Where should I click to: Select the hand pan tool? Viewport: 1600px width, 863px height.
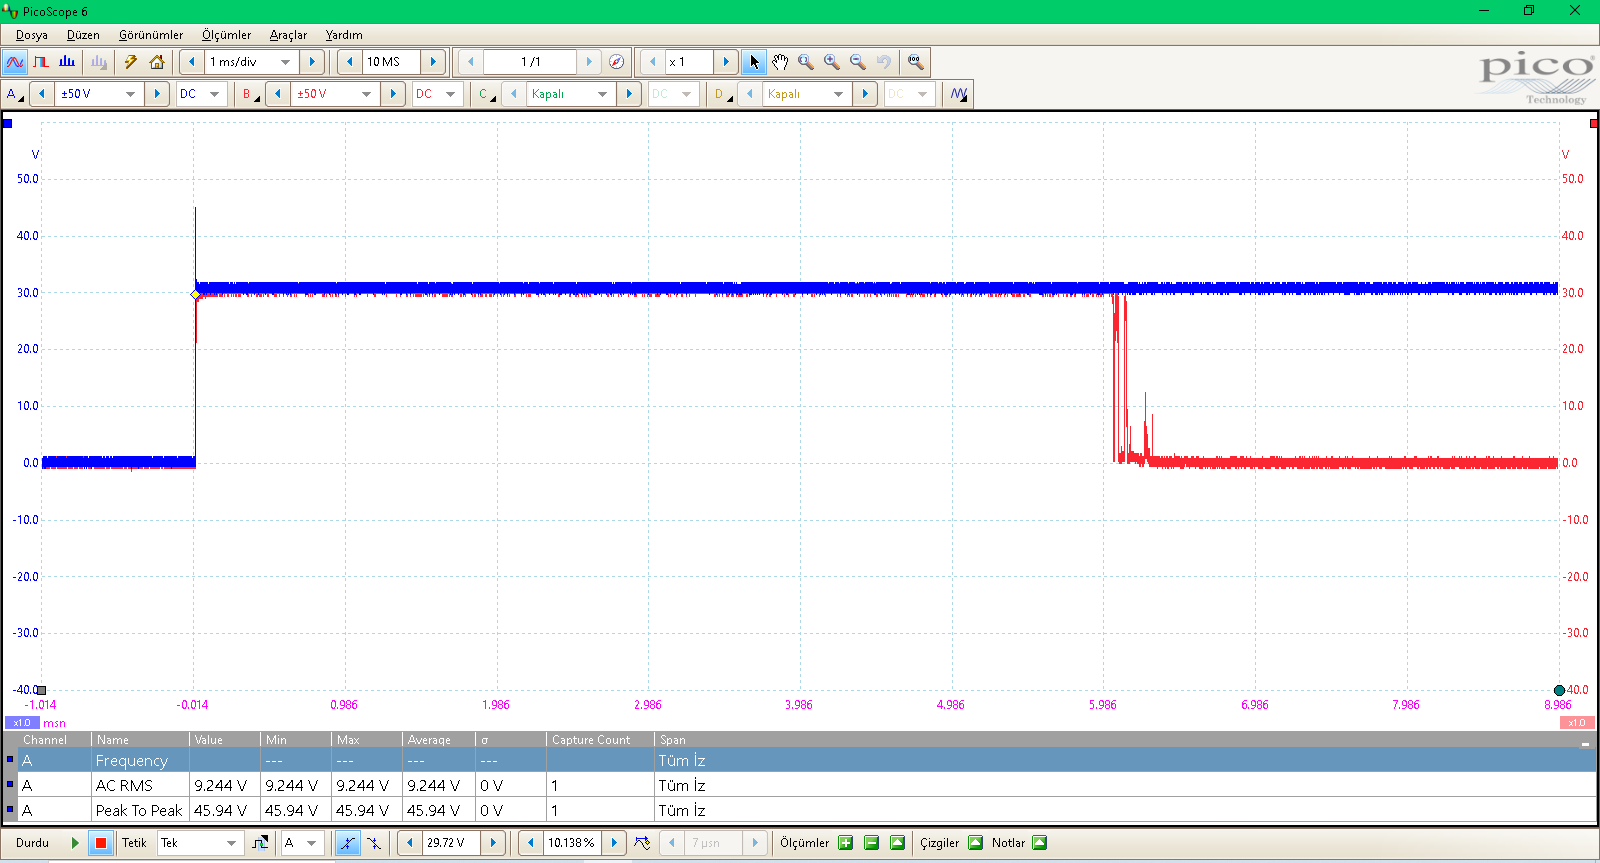780,62
